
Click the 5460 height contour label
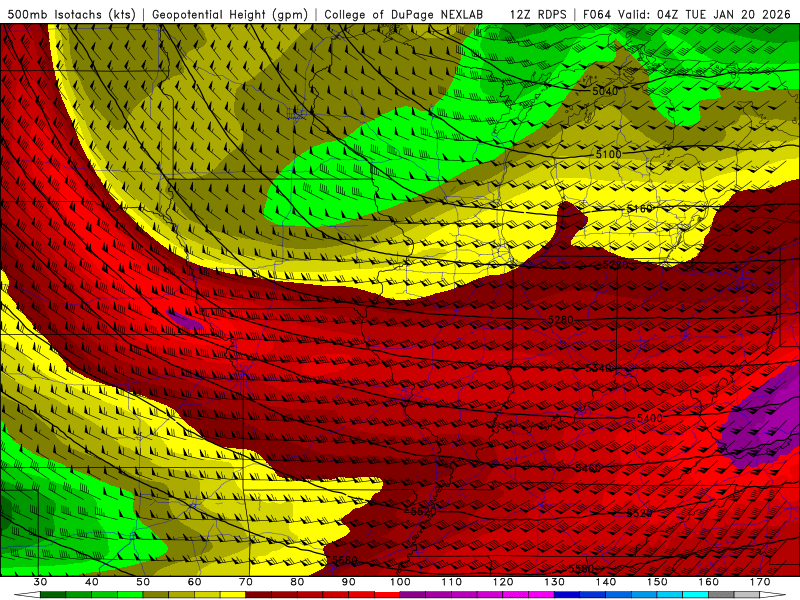click(x=587, y=468)
